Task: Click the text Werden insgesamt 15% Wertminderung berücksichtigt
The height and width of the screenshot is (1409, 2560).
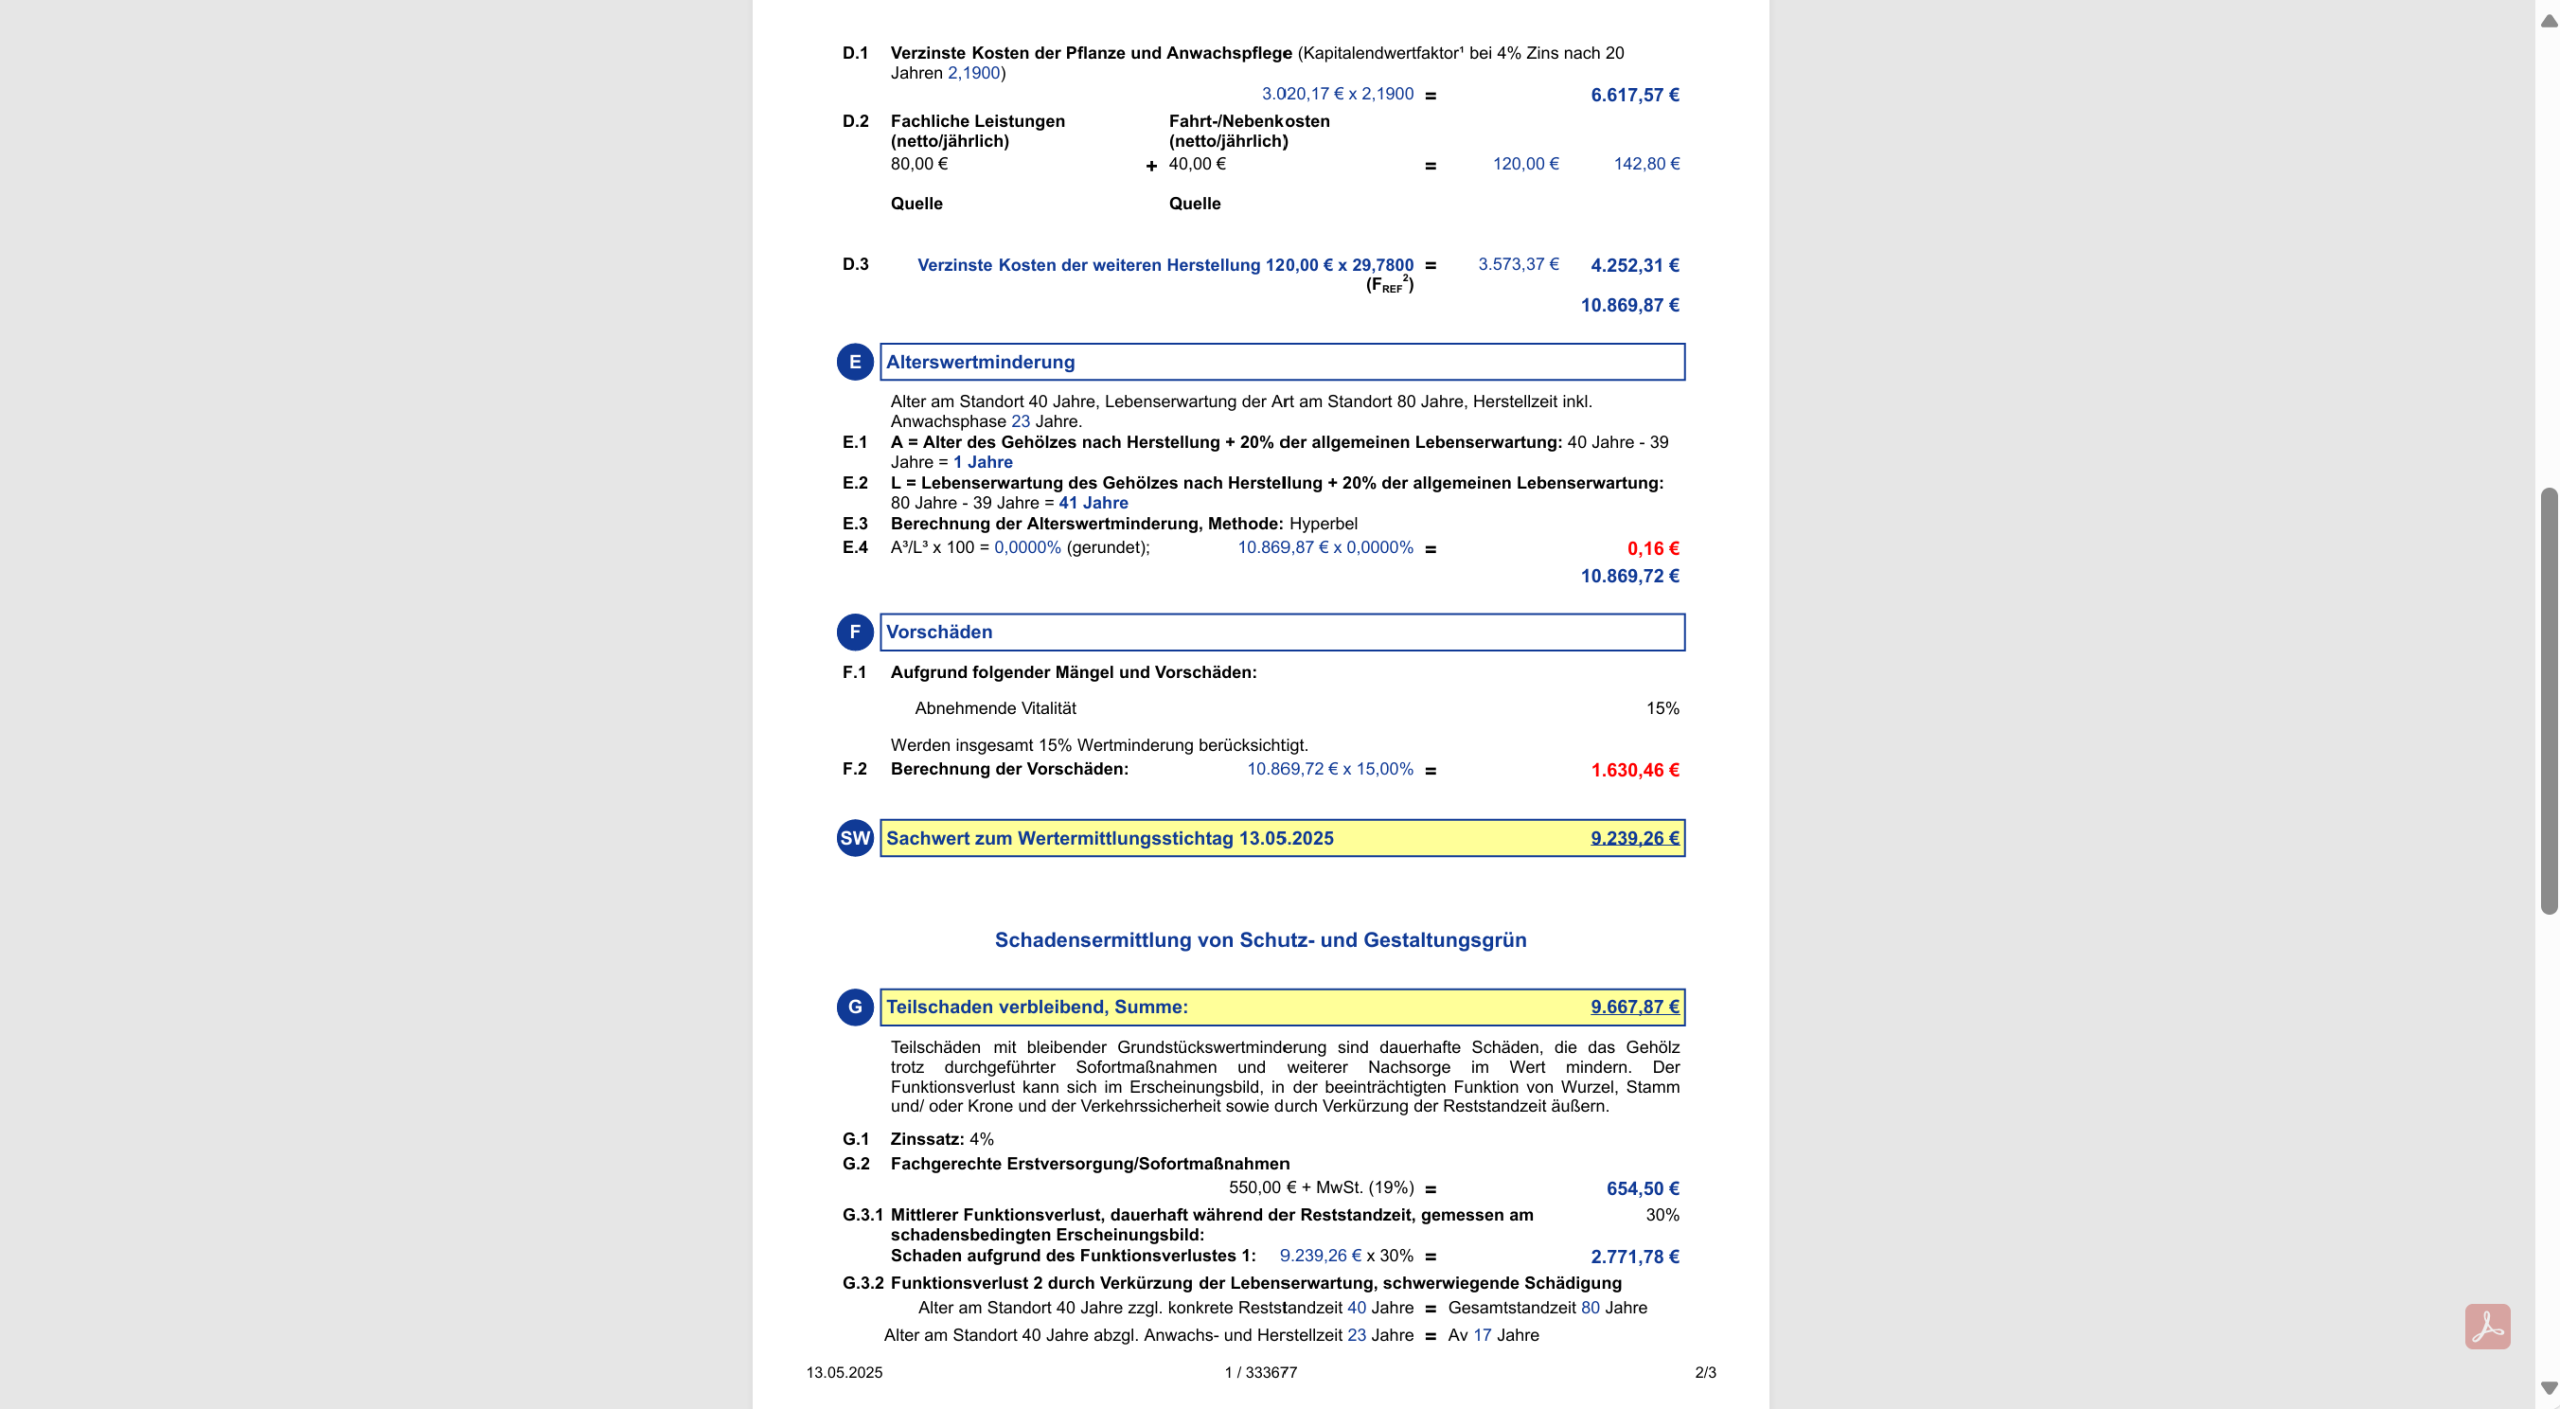Action: tap(1099, 745)
